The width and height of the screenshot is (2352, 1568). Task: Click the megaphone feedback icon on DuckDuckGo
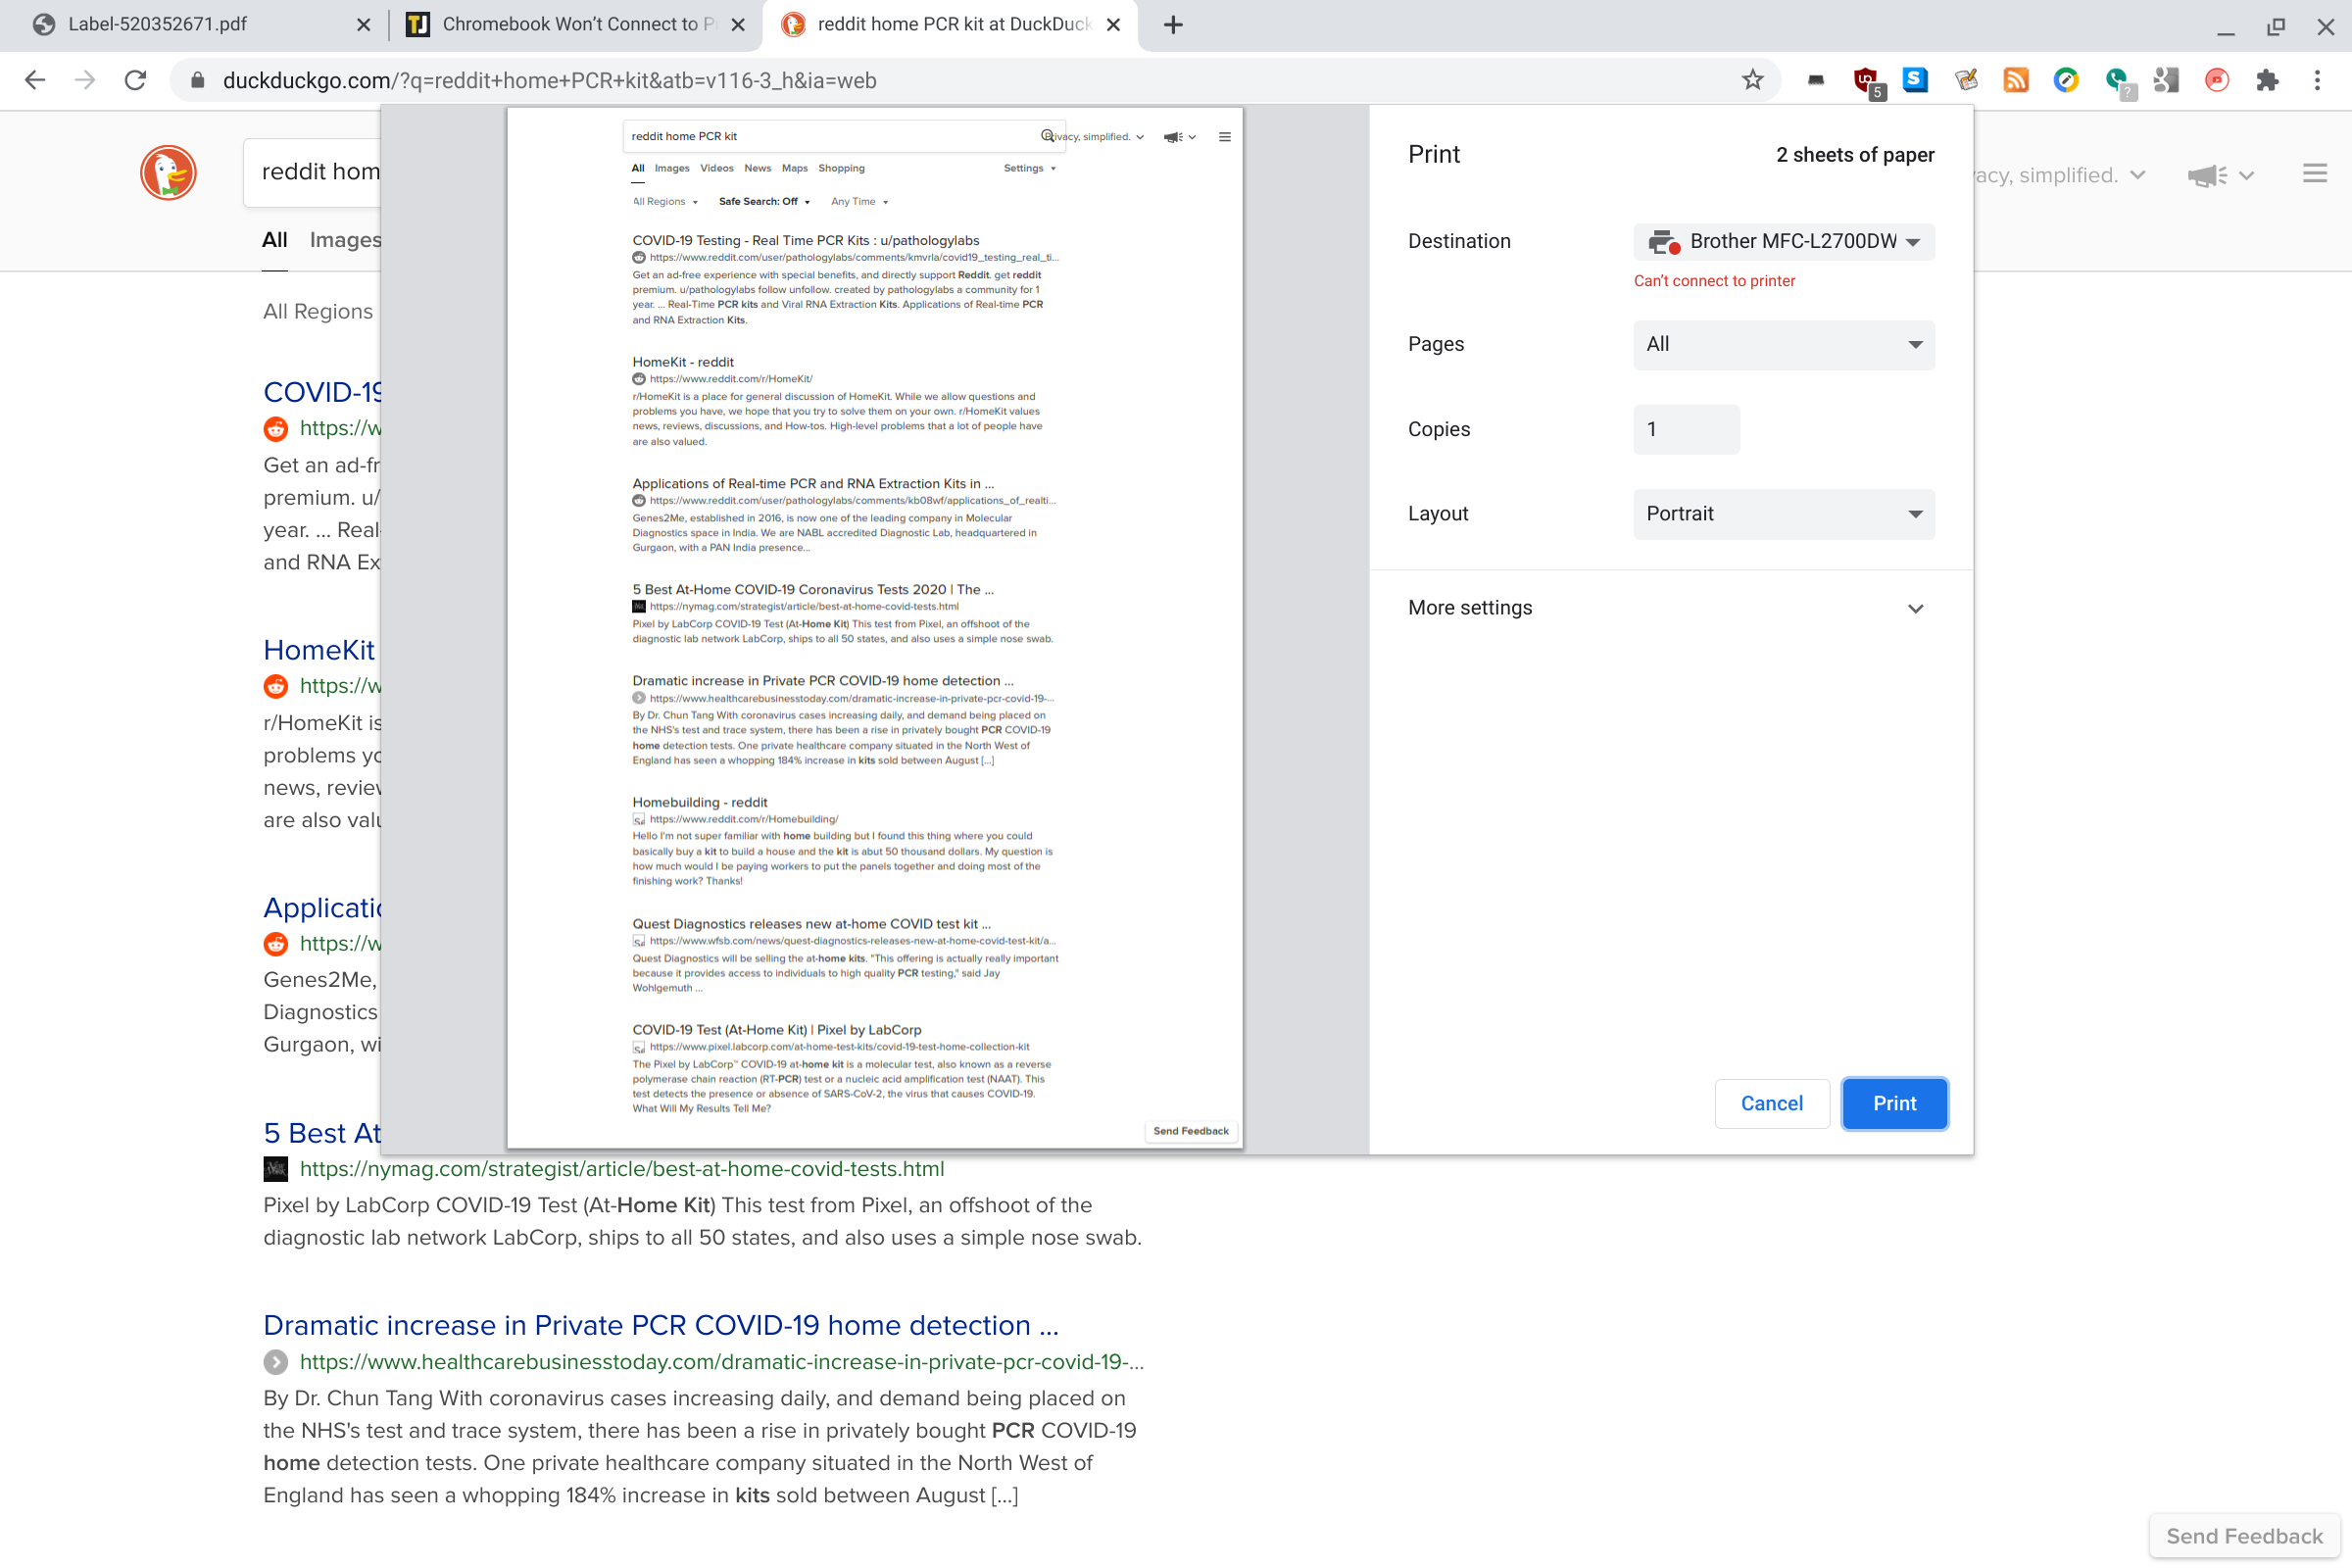[x=2206, y=175]
